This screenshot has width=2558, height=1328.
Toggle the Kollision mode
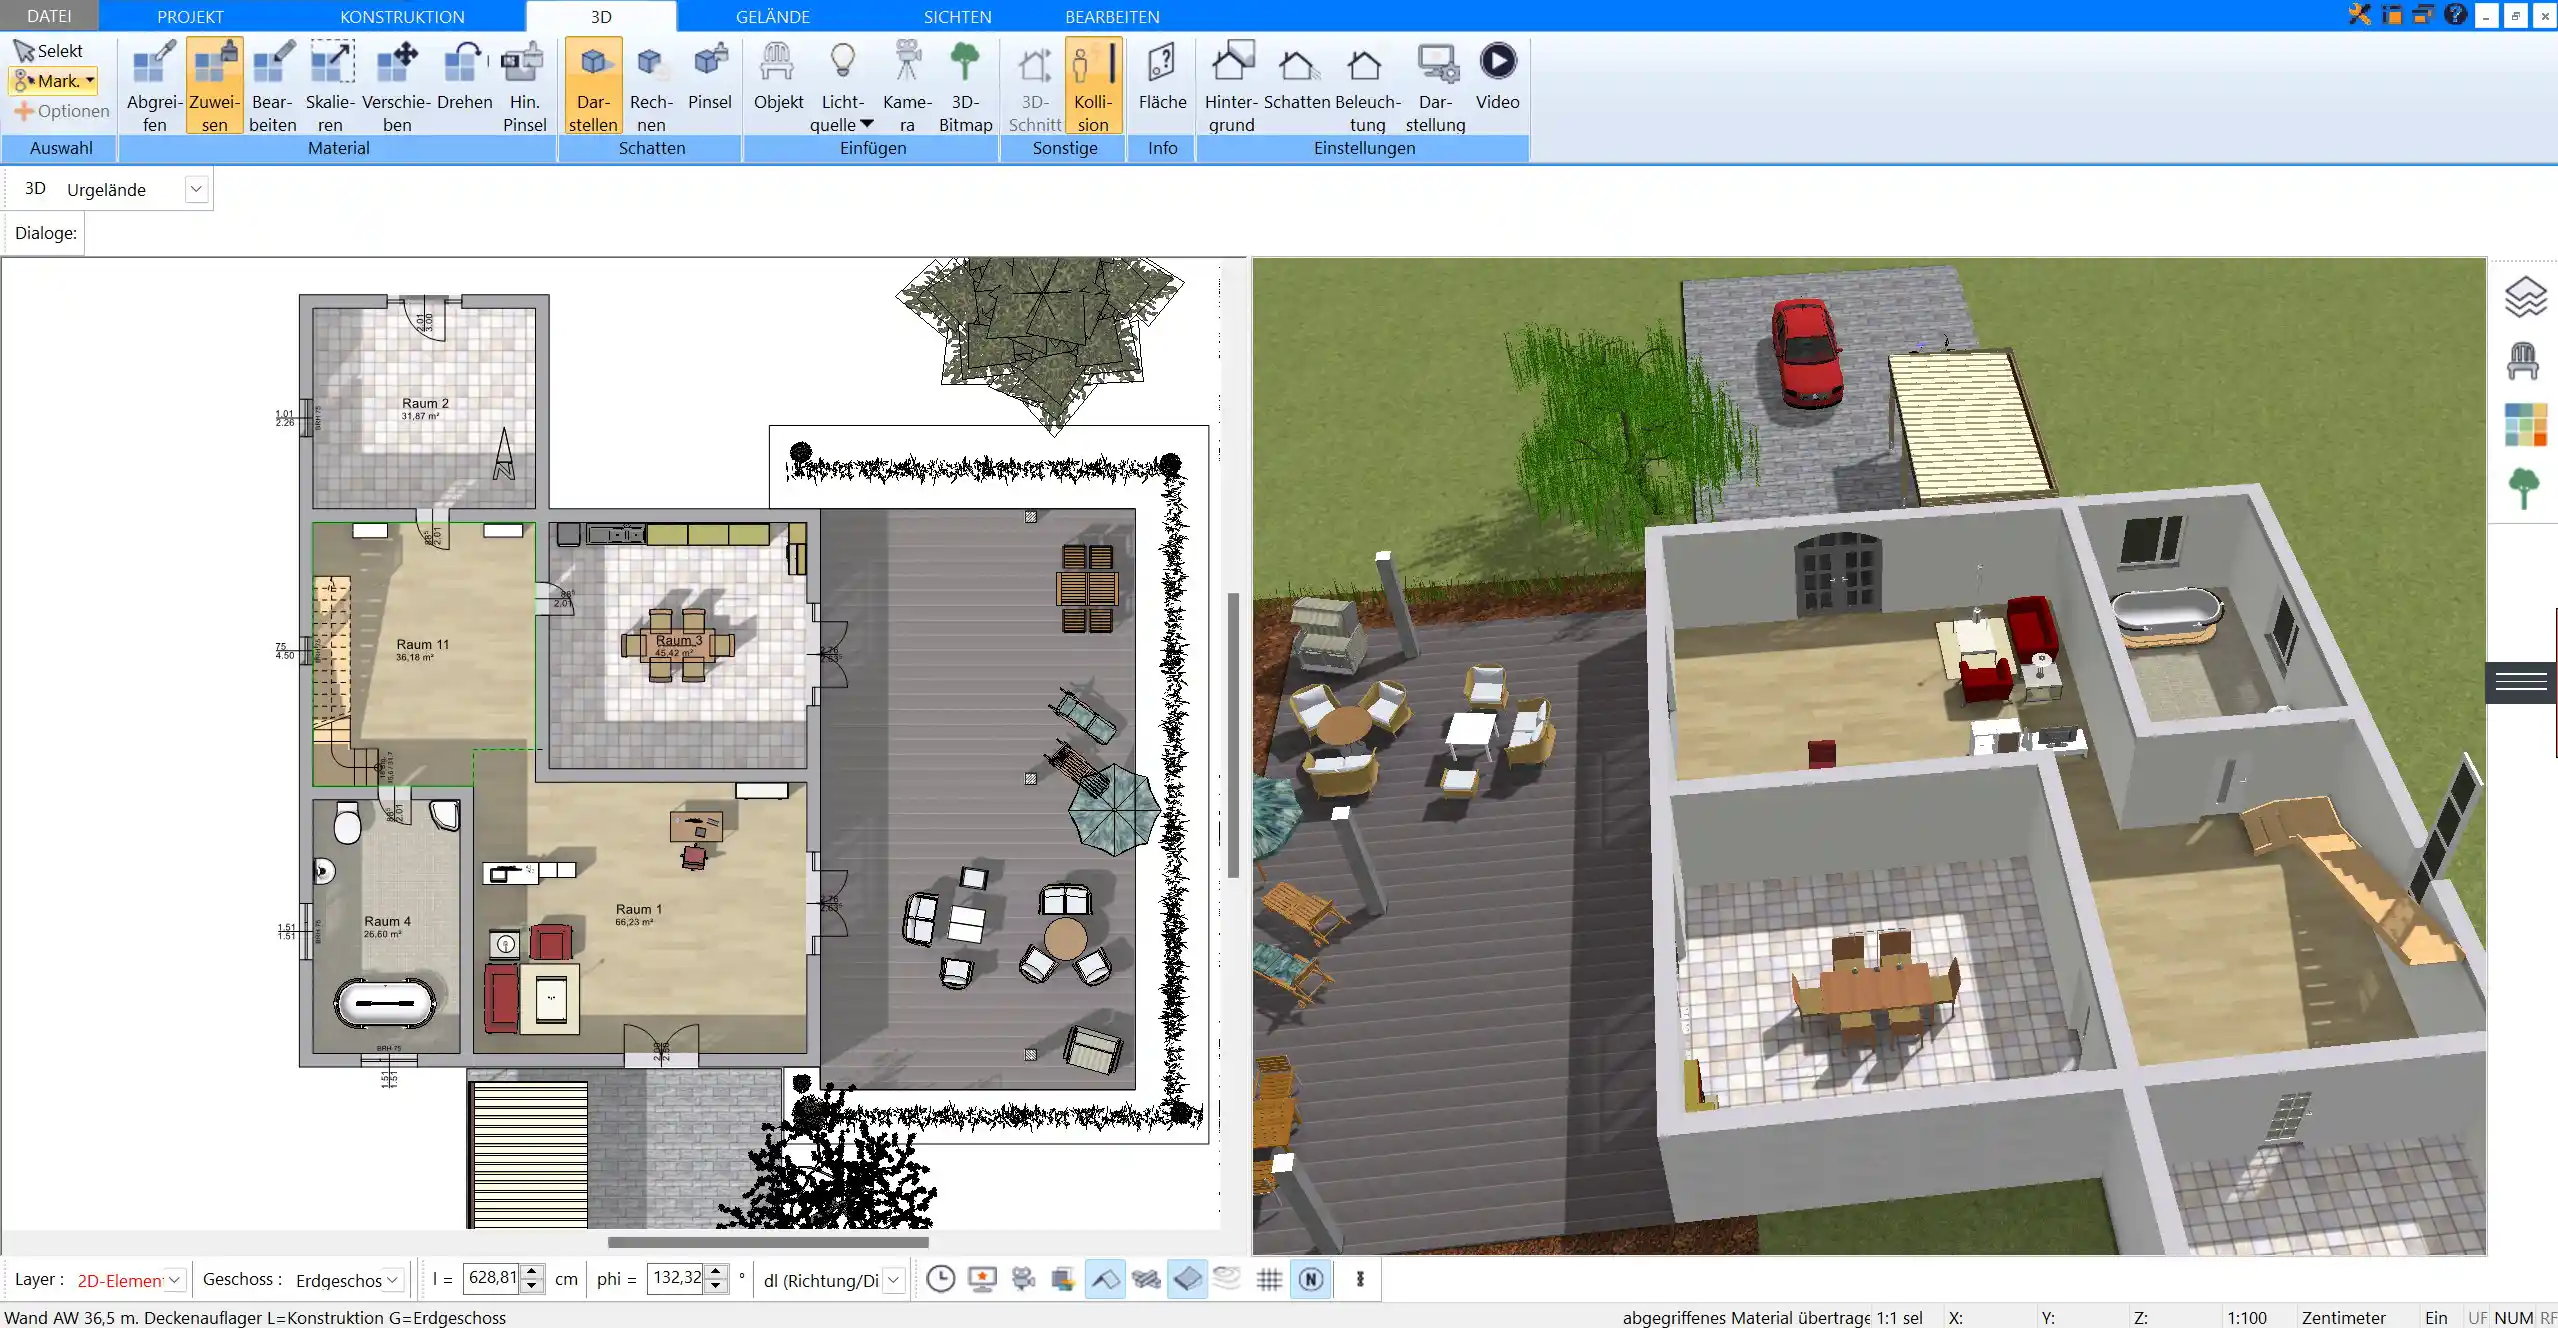click(1093, 86)
